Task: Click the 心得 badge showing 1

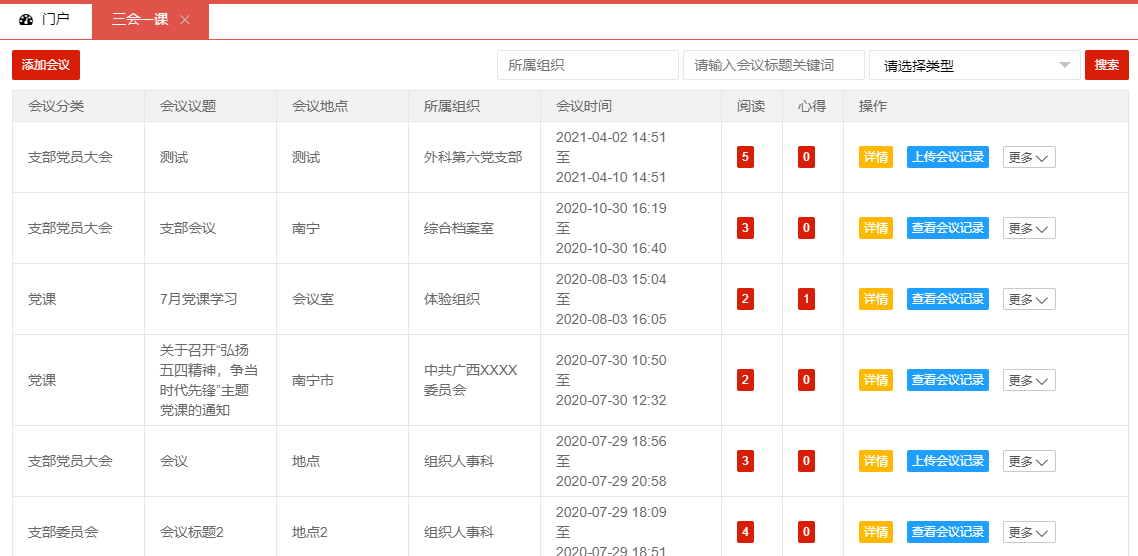Action: tap(806, 299)
